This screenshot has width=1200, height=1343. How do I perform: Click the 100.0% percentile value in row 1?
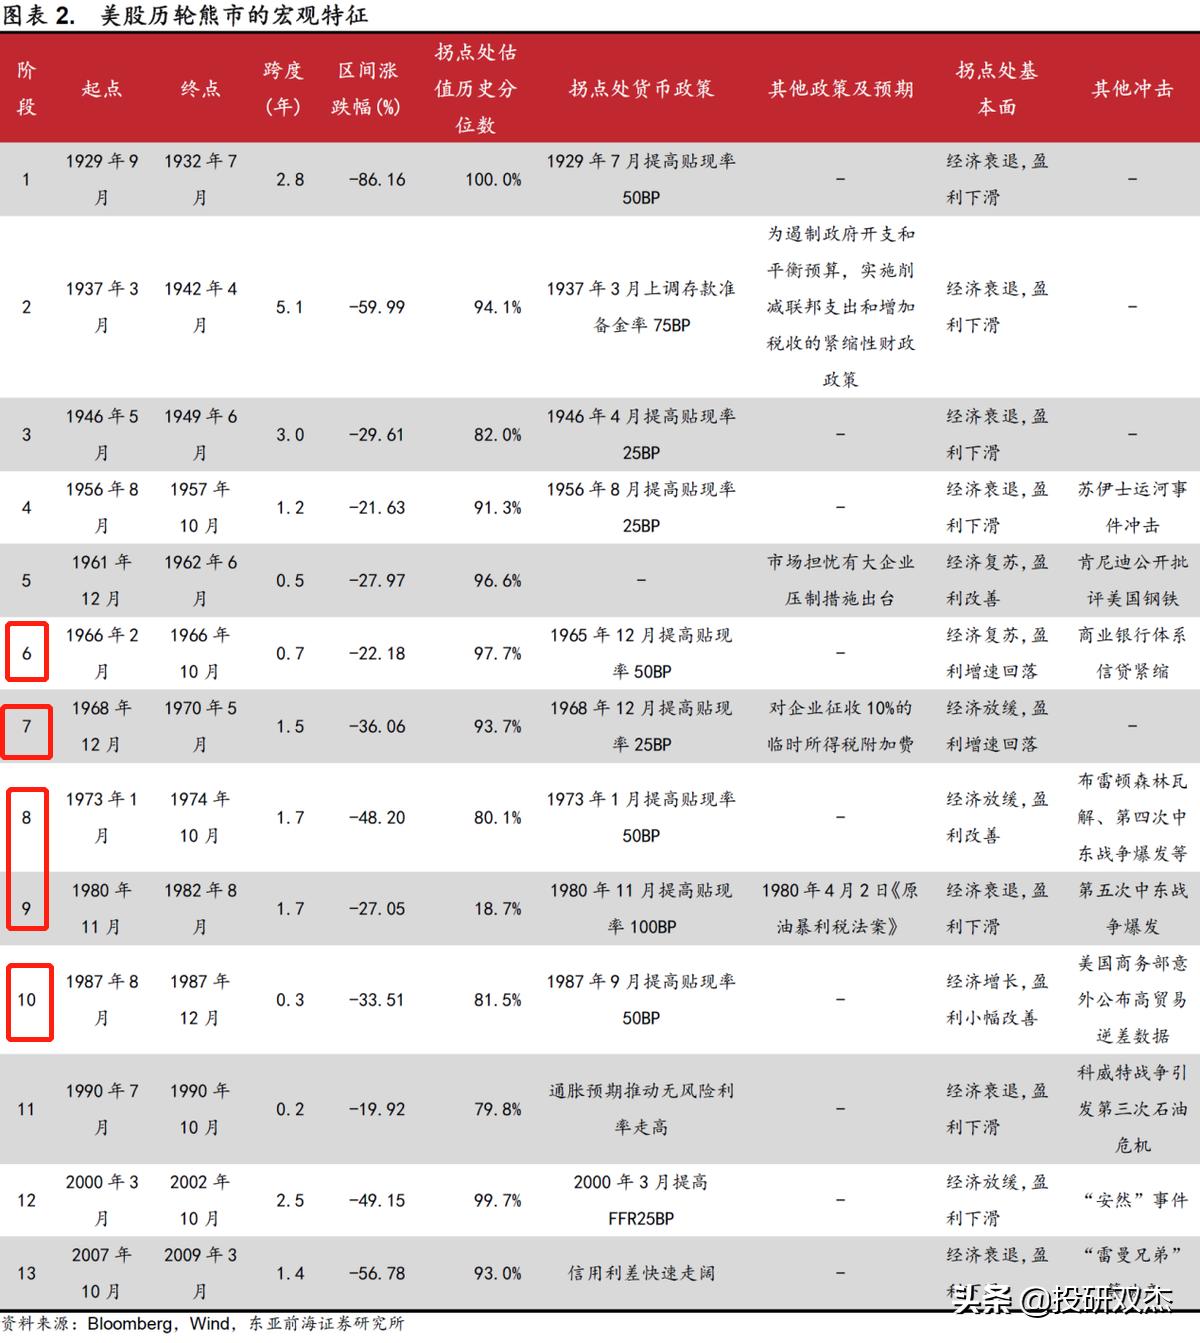click(495, 178)
